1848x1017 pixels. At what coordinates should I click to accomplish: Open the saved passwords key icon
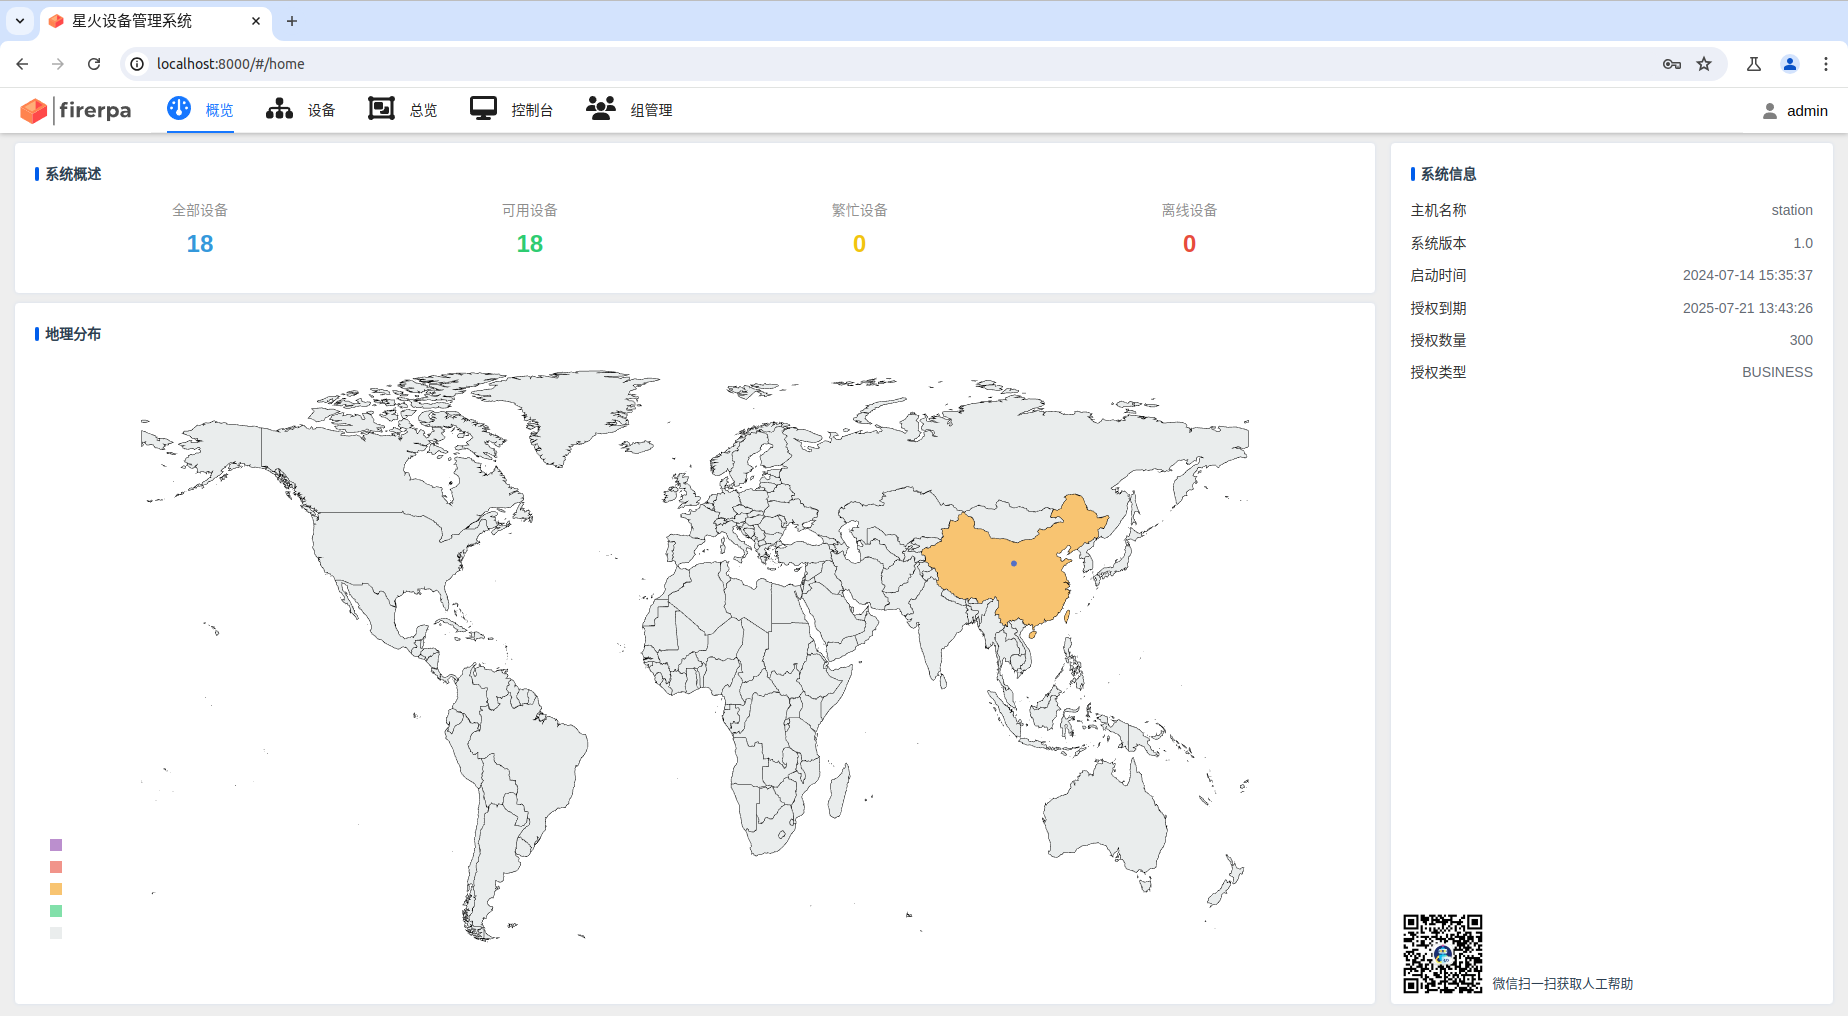1672,64
